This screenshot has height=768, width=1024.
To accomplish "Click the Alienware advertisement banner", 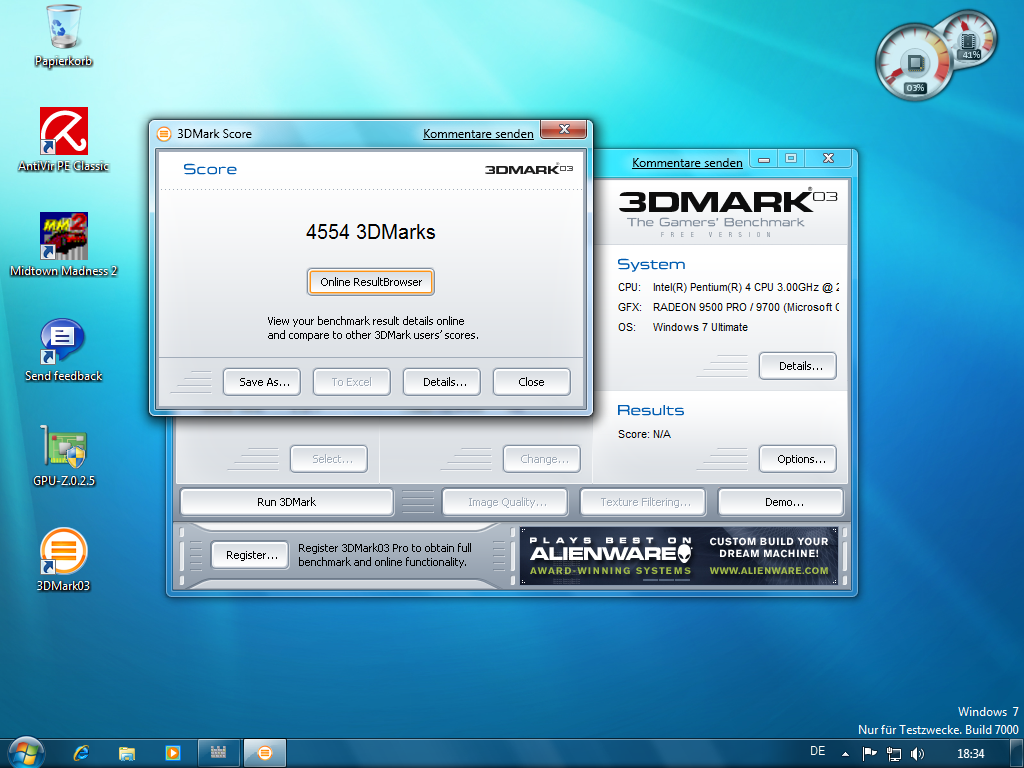I will coord(679,556).
